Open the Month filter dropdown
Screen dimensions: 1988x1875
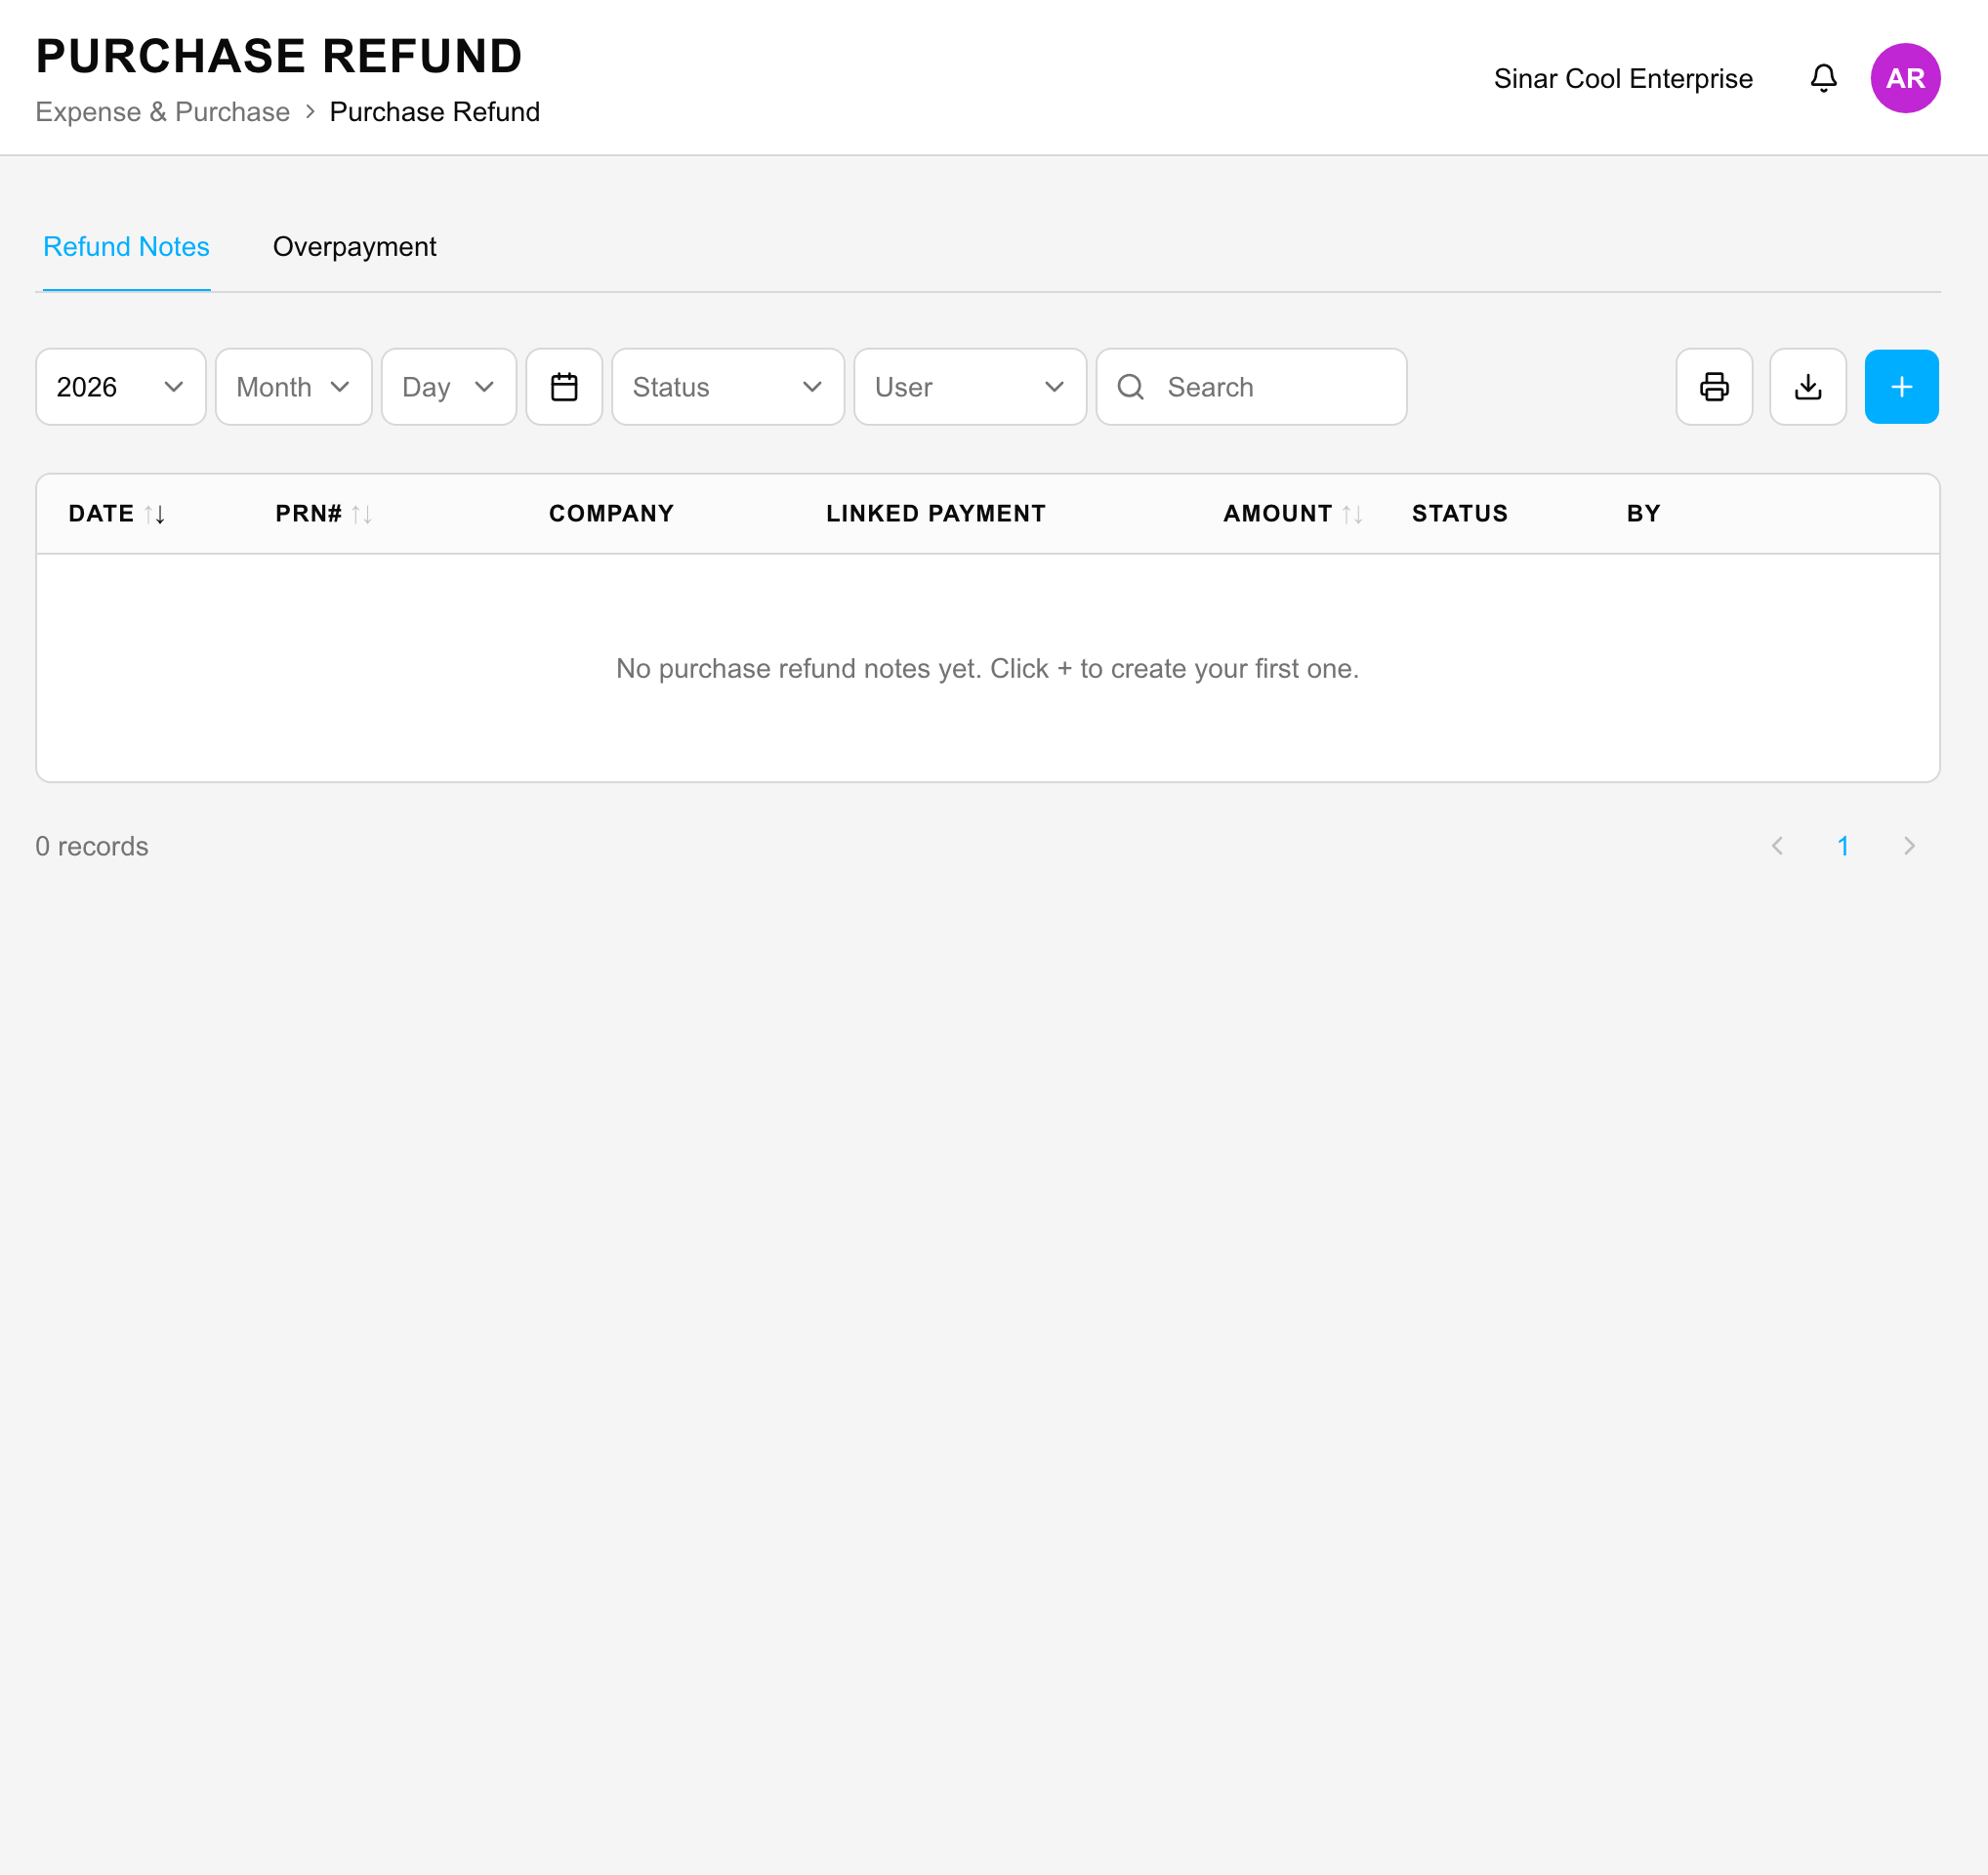tap(294, 387)
